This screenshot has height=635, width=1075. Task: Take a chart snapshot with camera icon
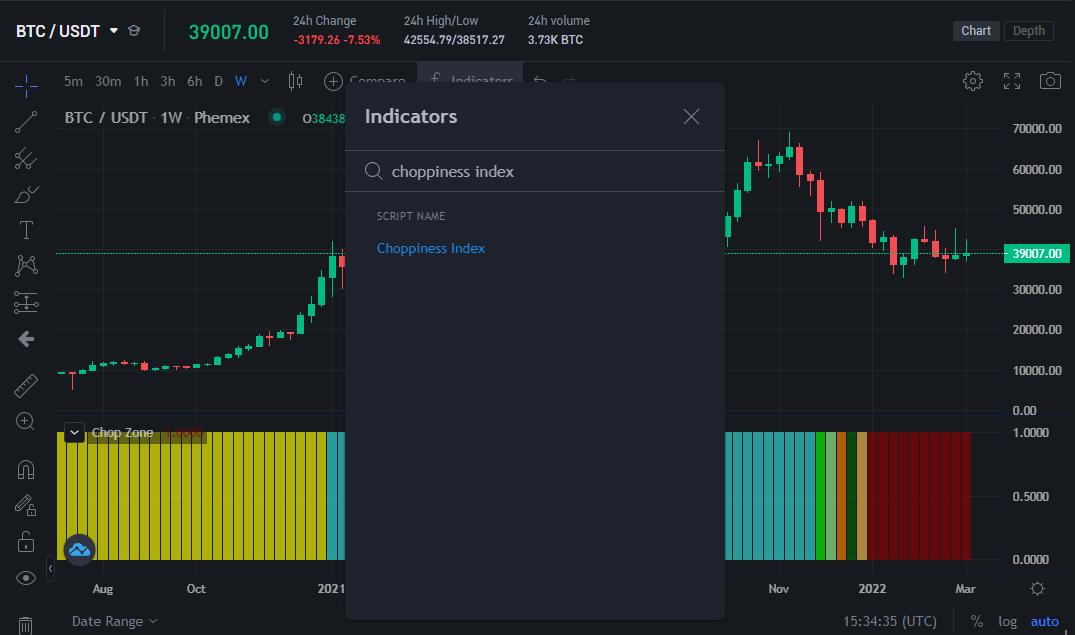[x=1050, y=81]
